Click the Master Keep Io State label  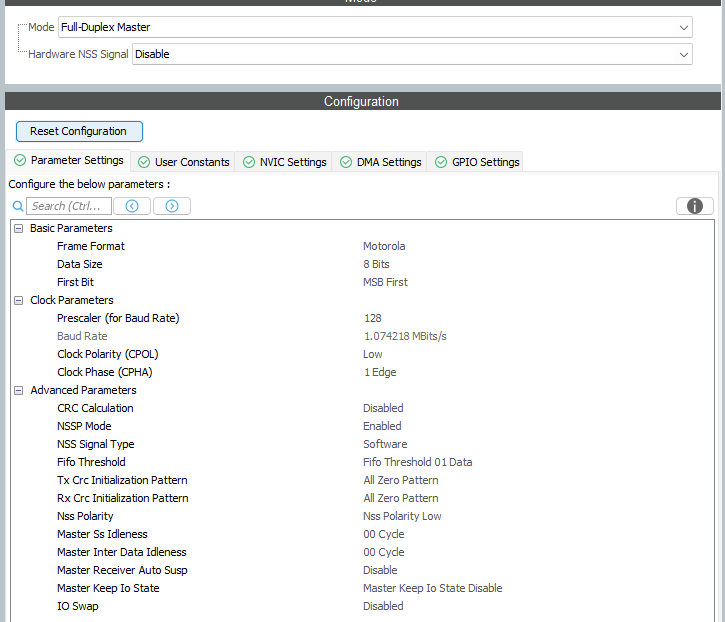108,588
